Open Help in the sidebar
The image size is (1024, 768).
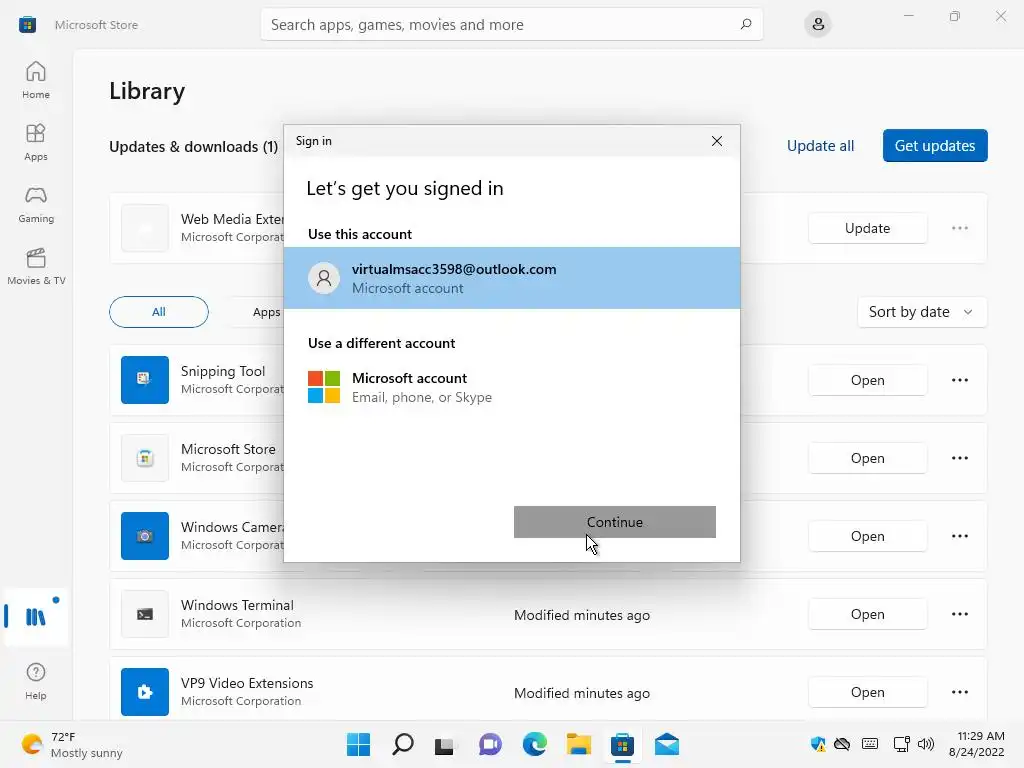[36, 681]
